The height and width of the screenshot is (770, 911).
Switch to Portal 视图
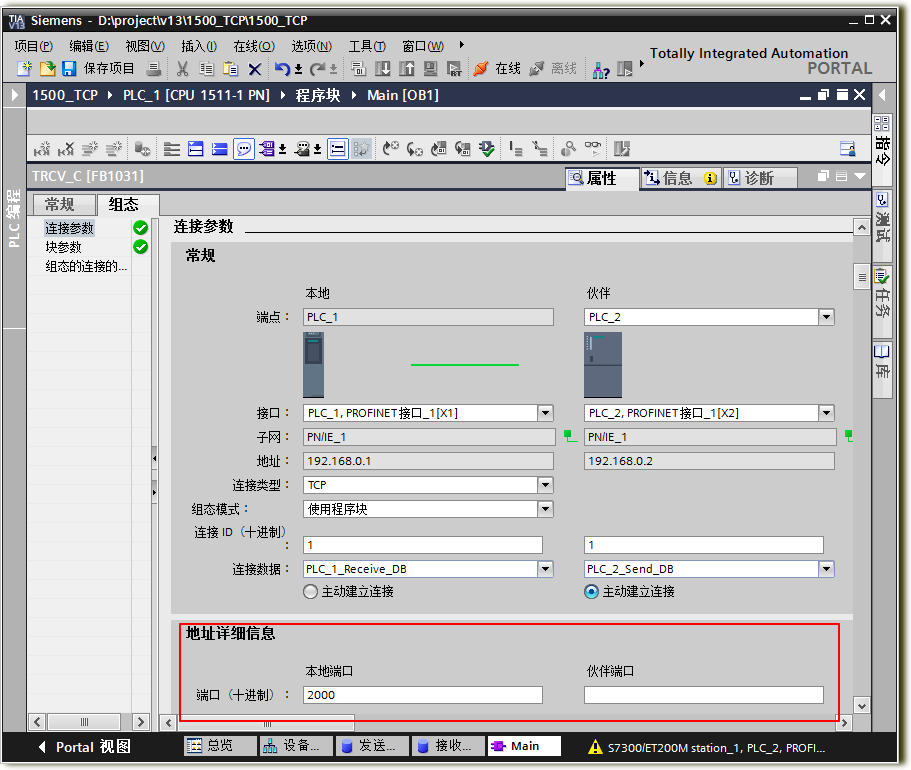point(85,747)
